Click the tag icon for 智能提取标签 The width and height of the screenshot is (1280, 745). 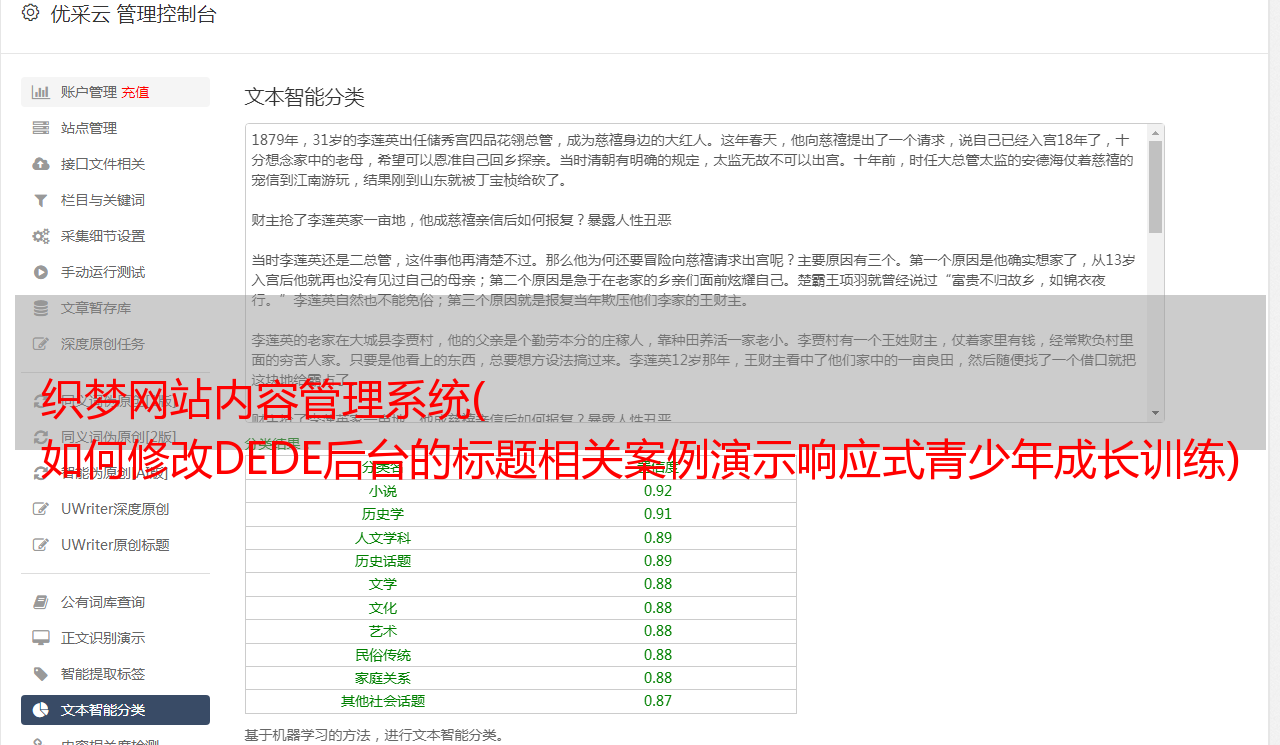(41, 674)
